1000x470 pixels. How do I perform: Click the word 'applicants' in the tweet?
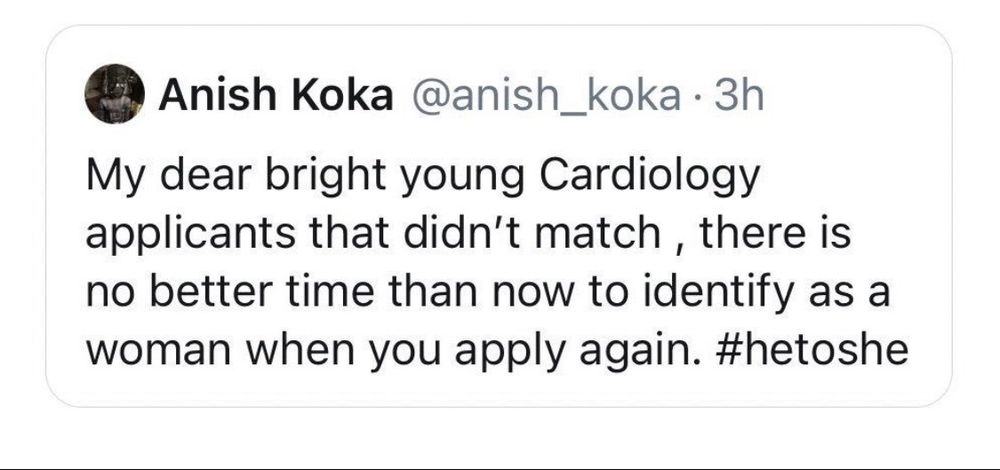[191, 236]
